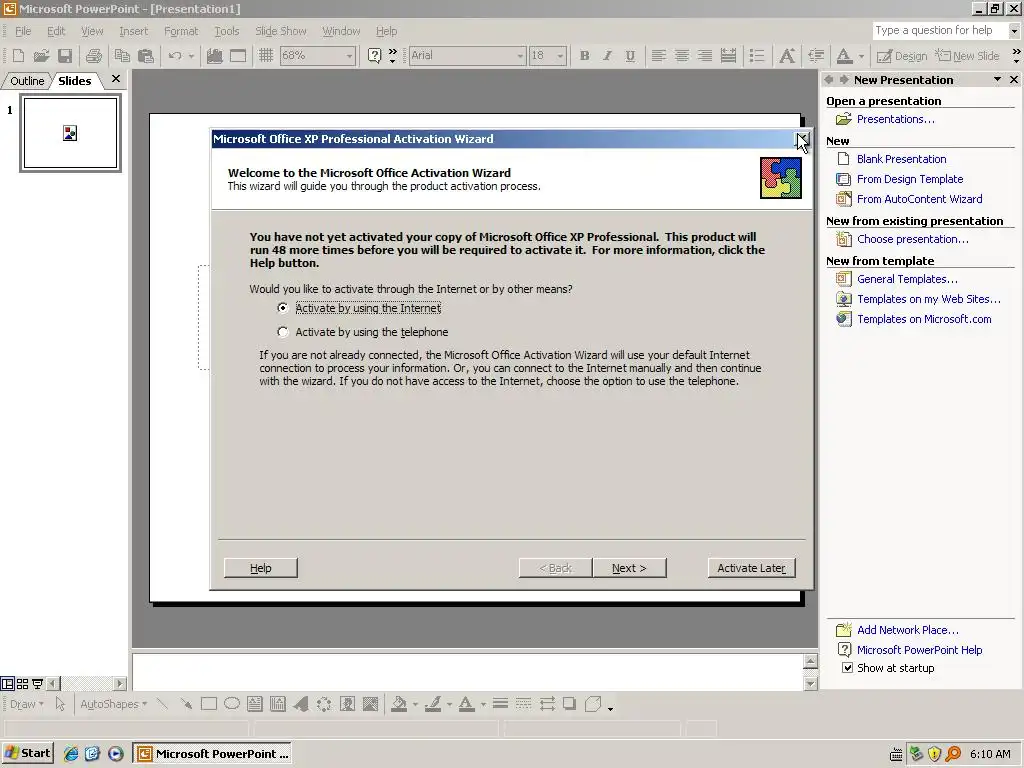This screenshot has height=768, width=1024.
Task: Toggle Underline formatting button
Action: pyautogui.click(x=630, y=56)
